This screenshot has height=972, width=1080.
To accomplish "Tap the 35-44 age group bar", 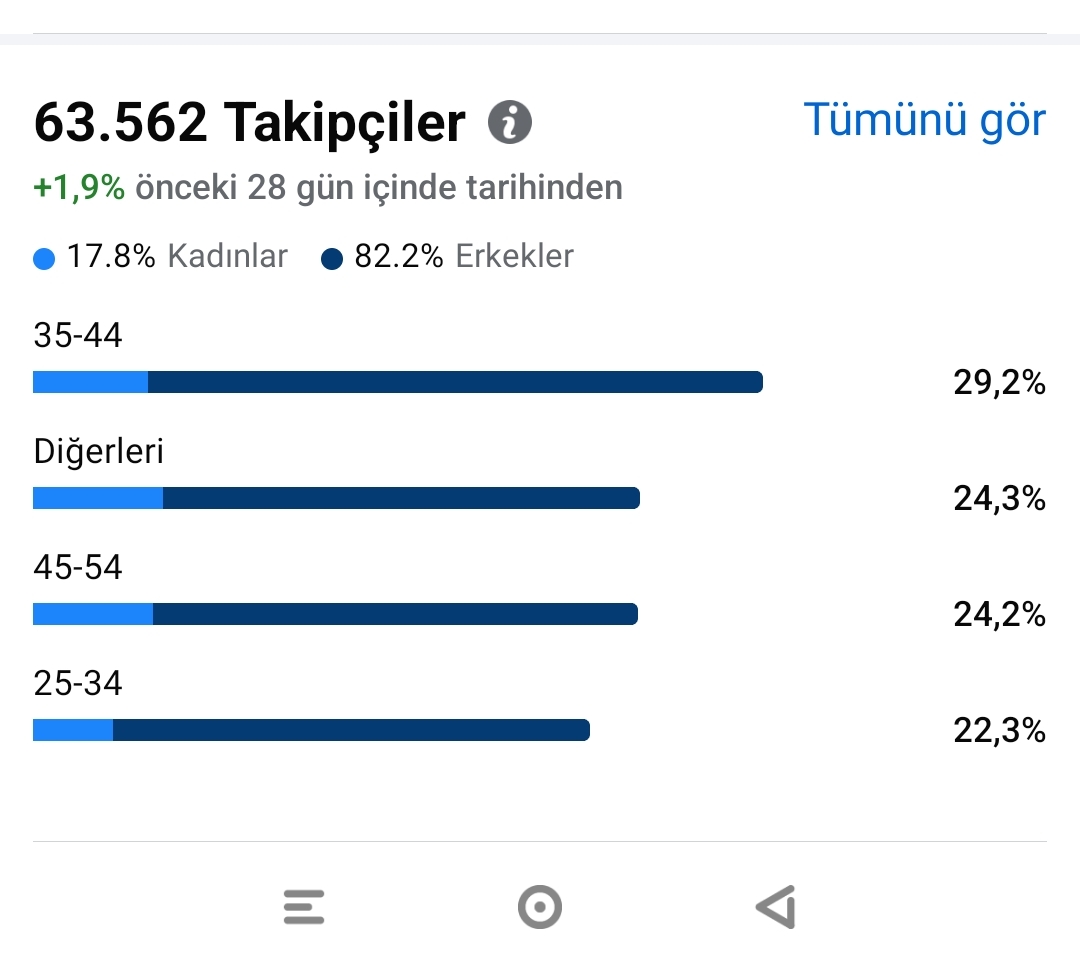I will point(398,382).
